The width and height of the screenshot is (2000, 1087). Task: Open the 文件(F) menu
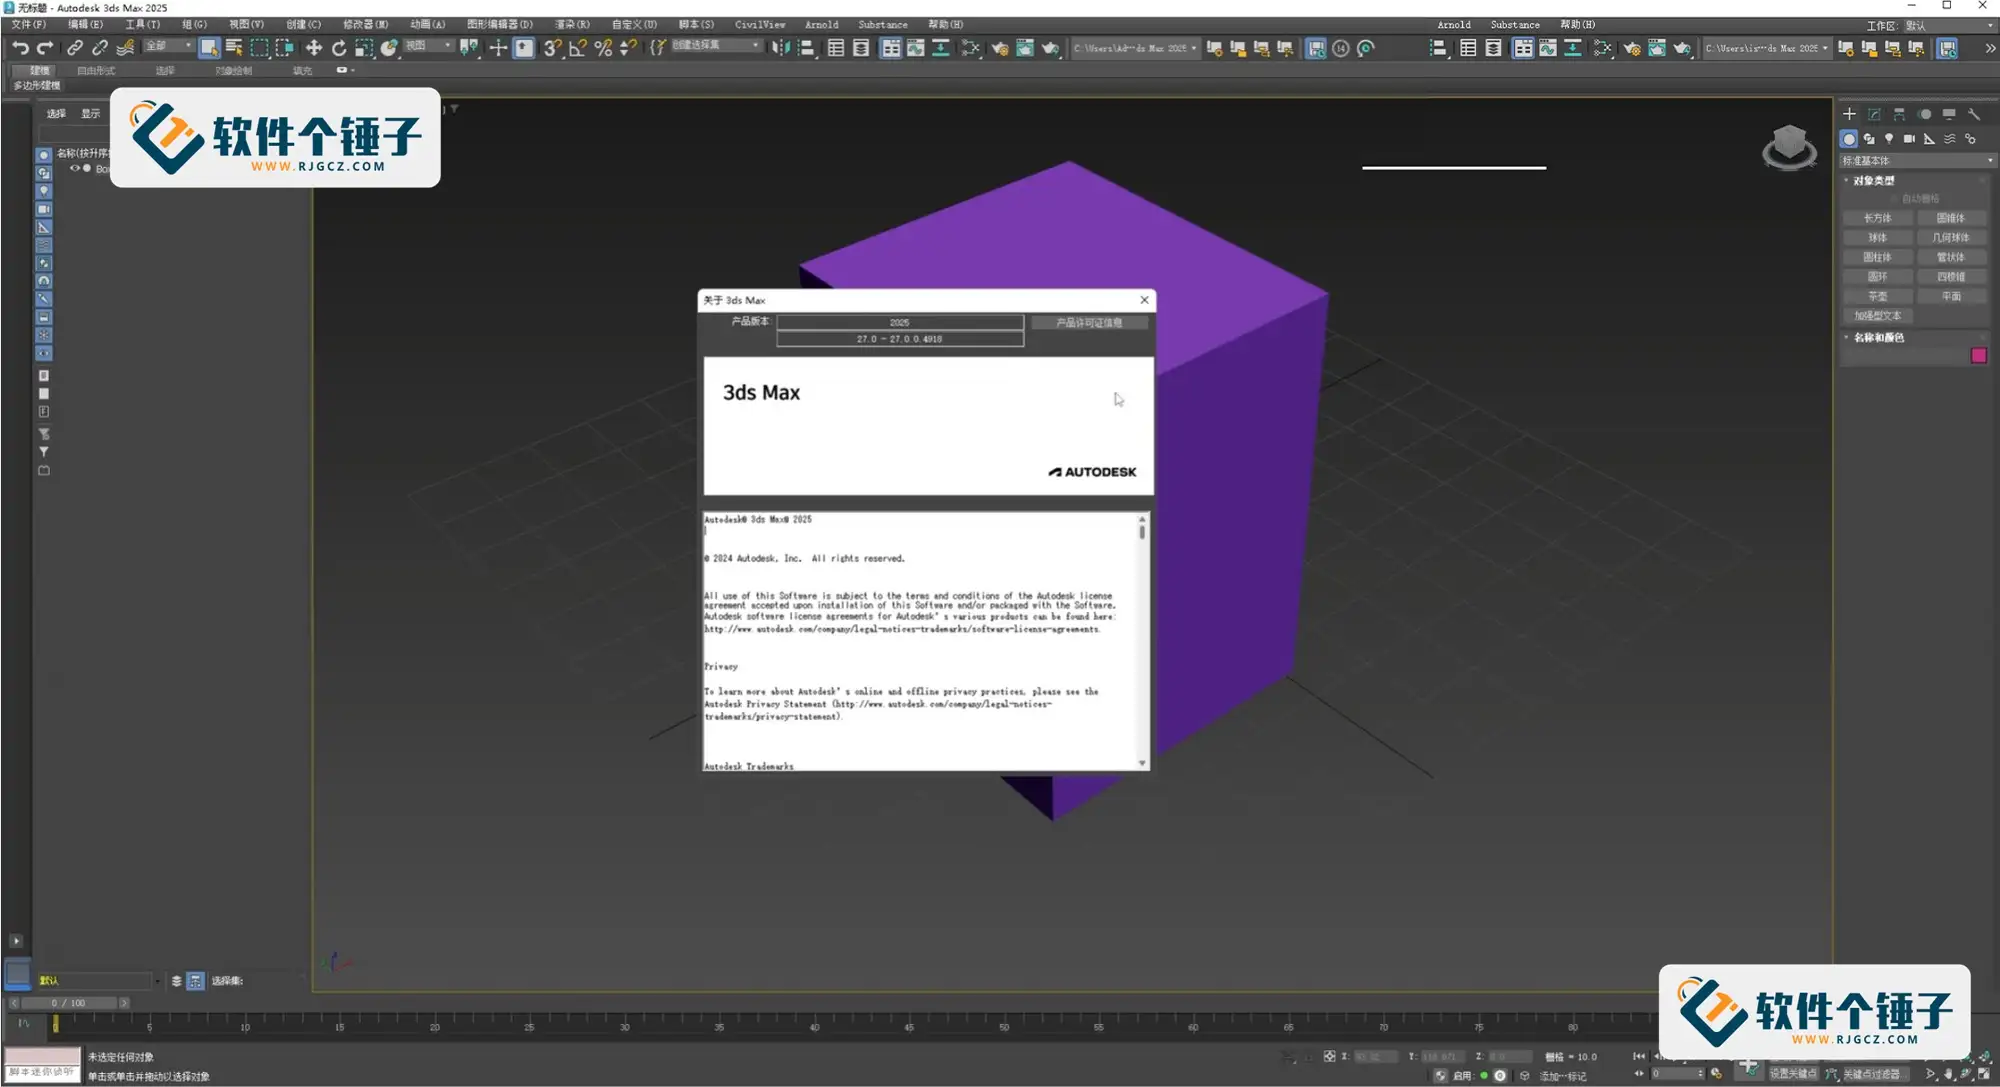point(28,24)
